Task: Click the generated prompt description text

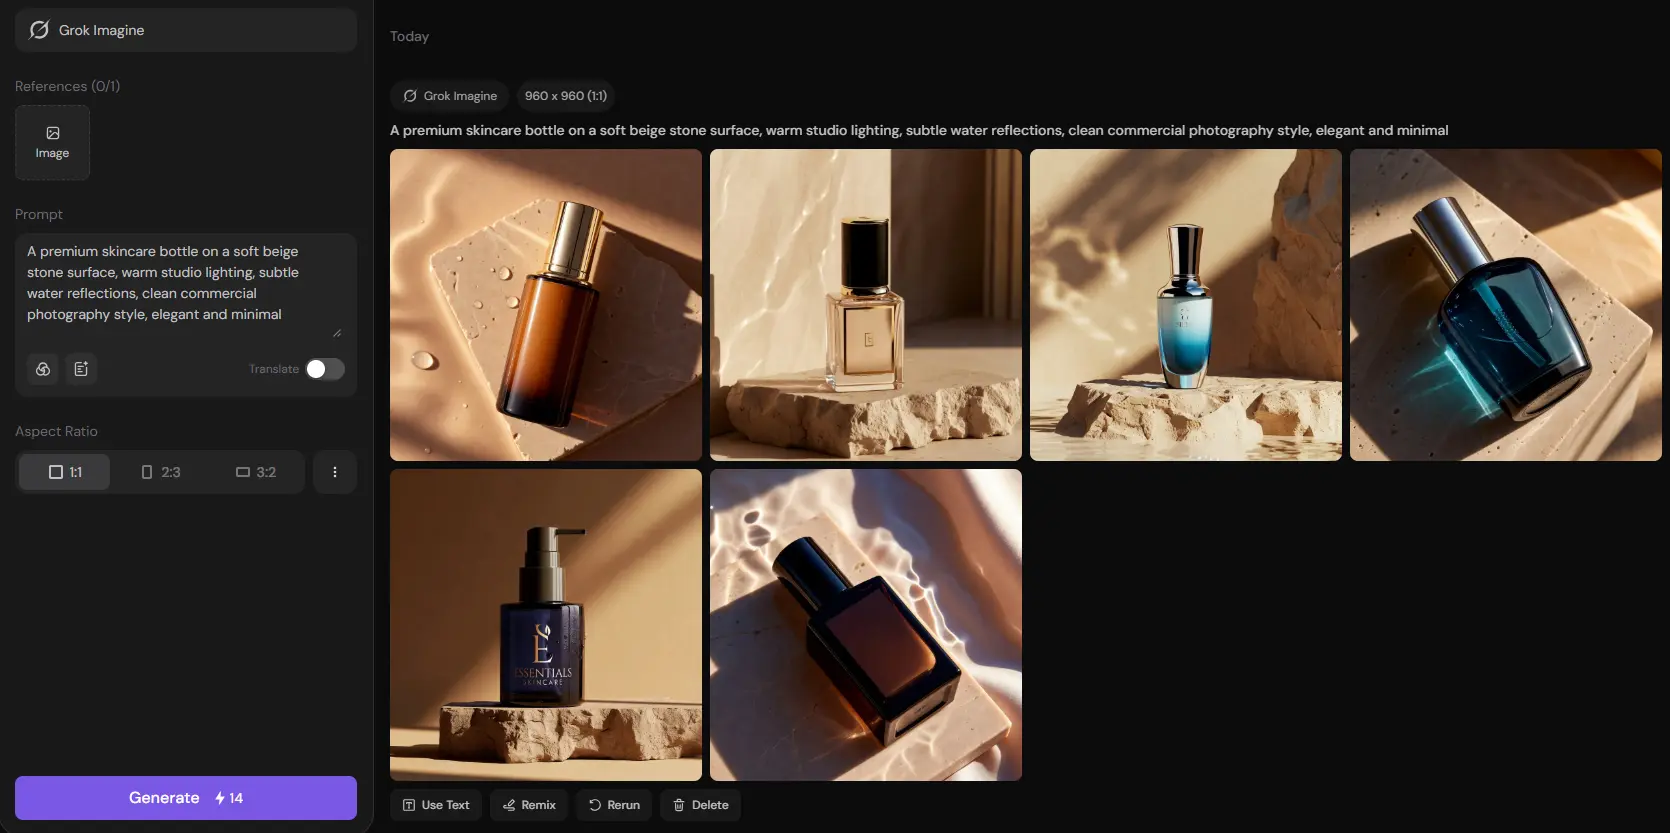Action: [x=919, y=130]
